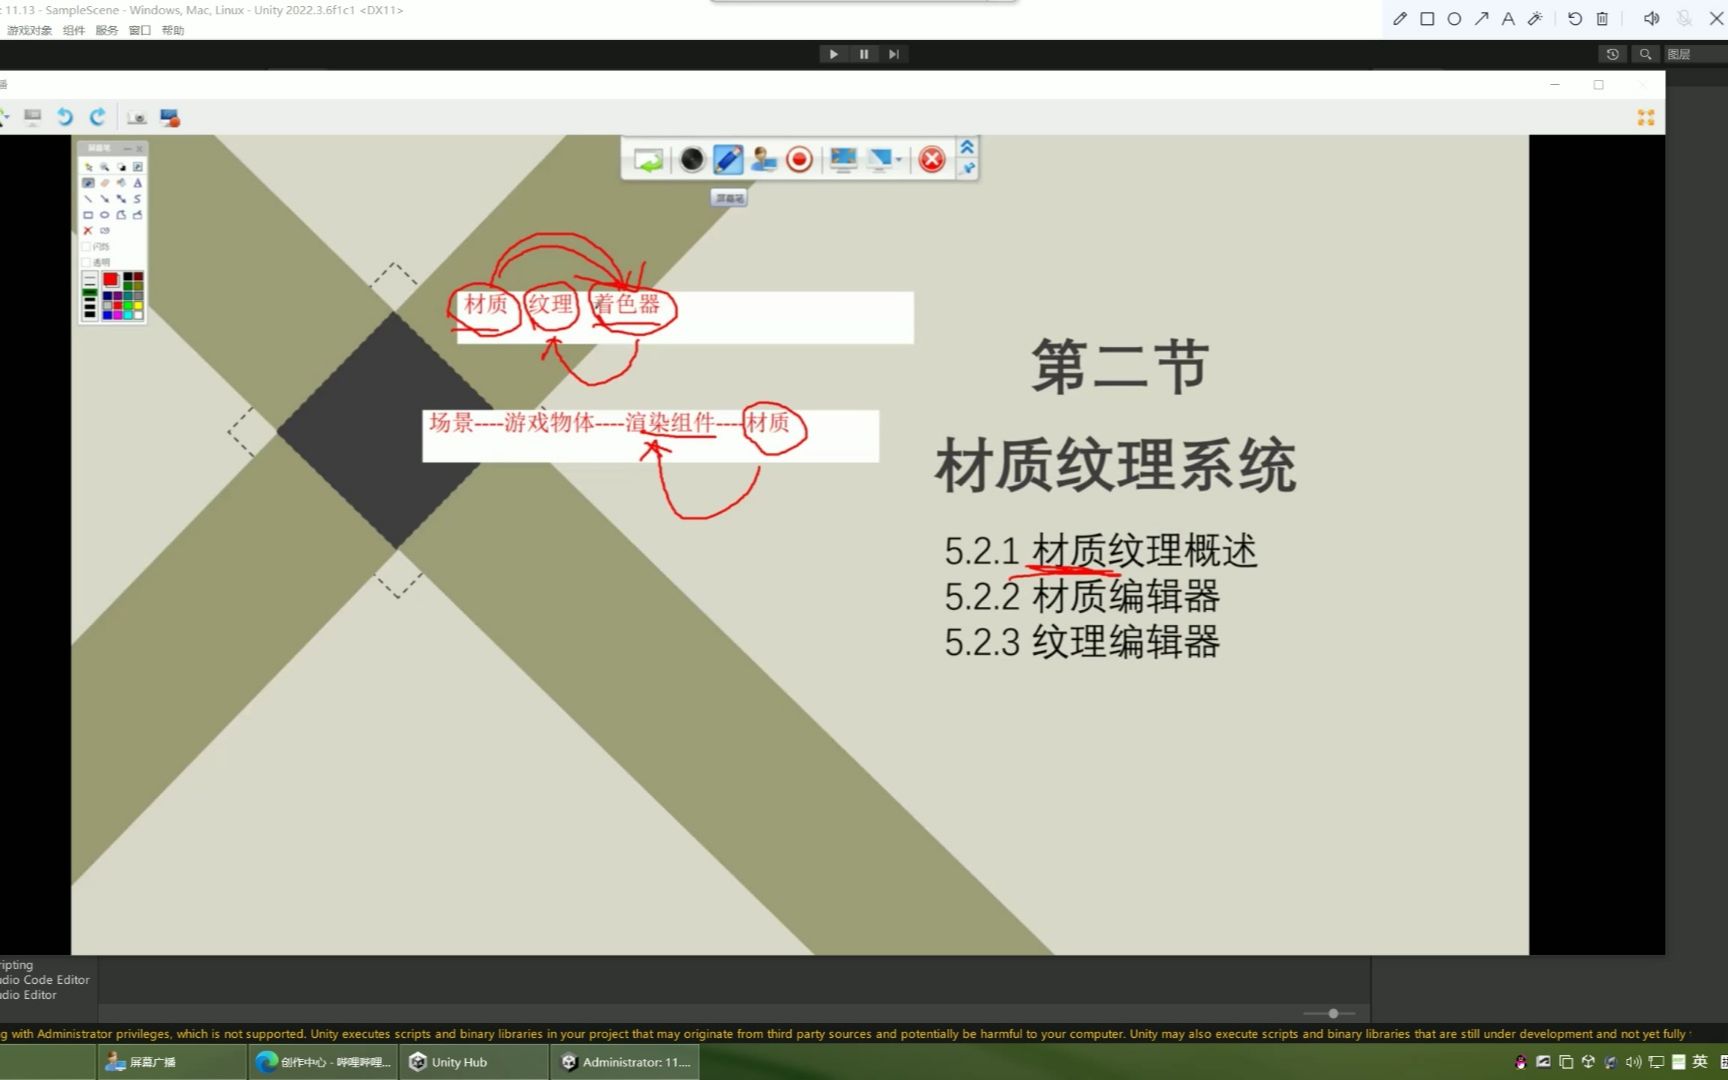
Task: Click the Unity search magnifier icon
Action: click(1645, 54)
